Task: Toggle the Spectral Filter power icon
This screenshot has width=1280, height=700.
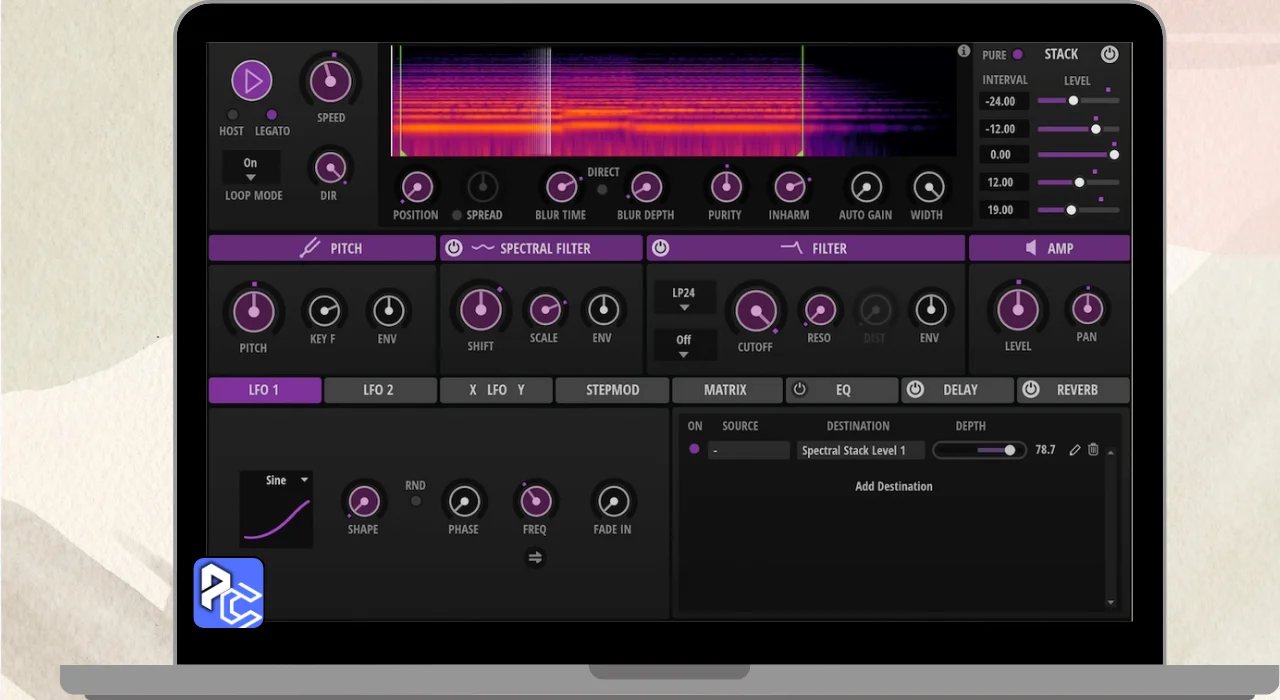Action: click(x=453, y=248)
